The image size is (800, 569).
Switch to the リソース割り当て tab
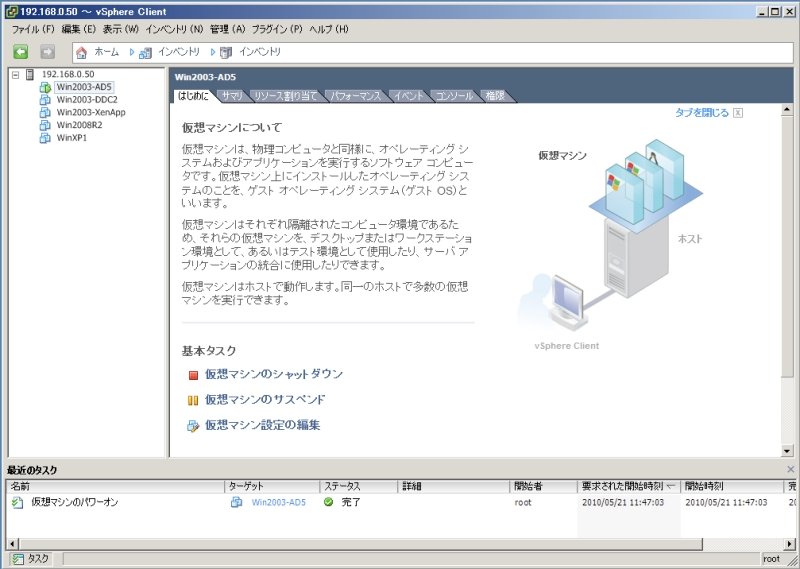(x=286, y=95)
